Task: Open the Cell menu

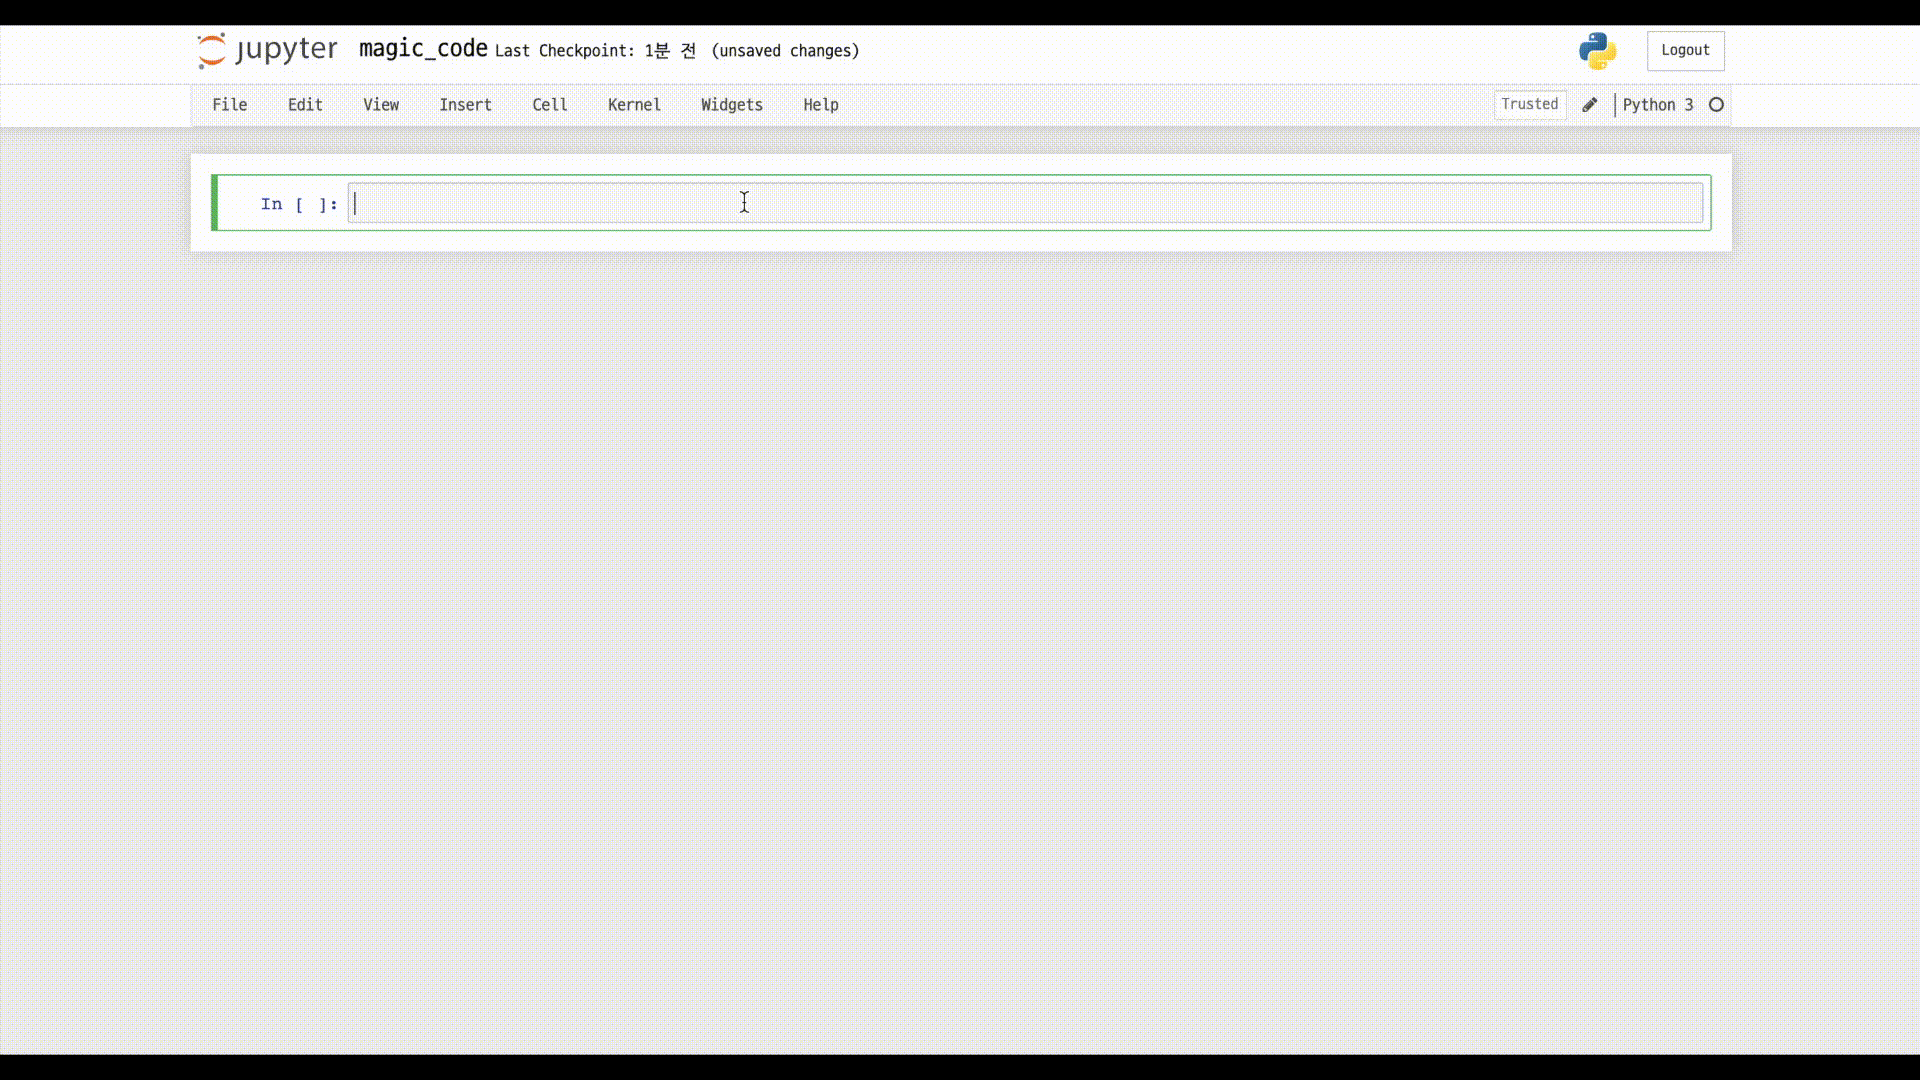Action: [549, 105]
